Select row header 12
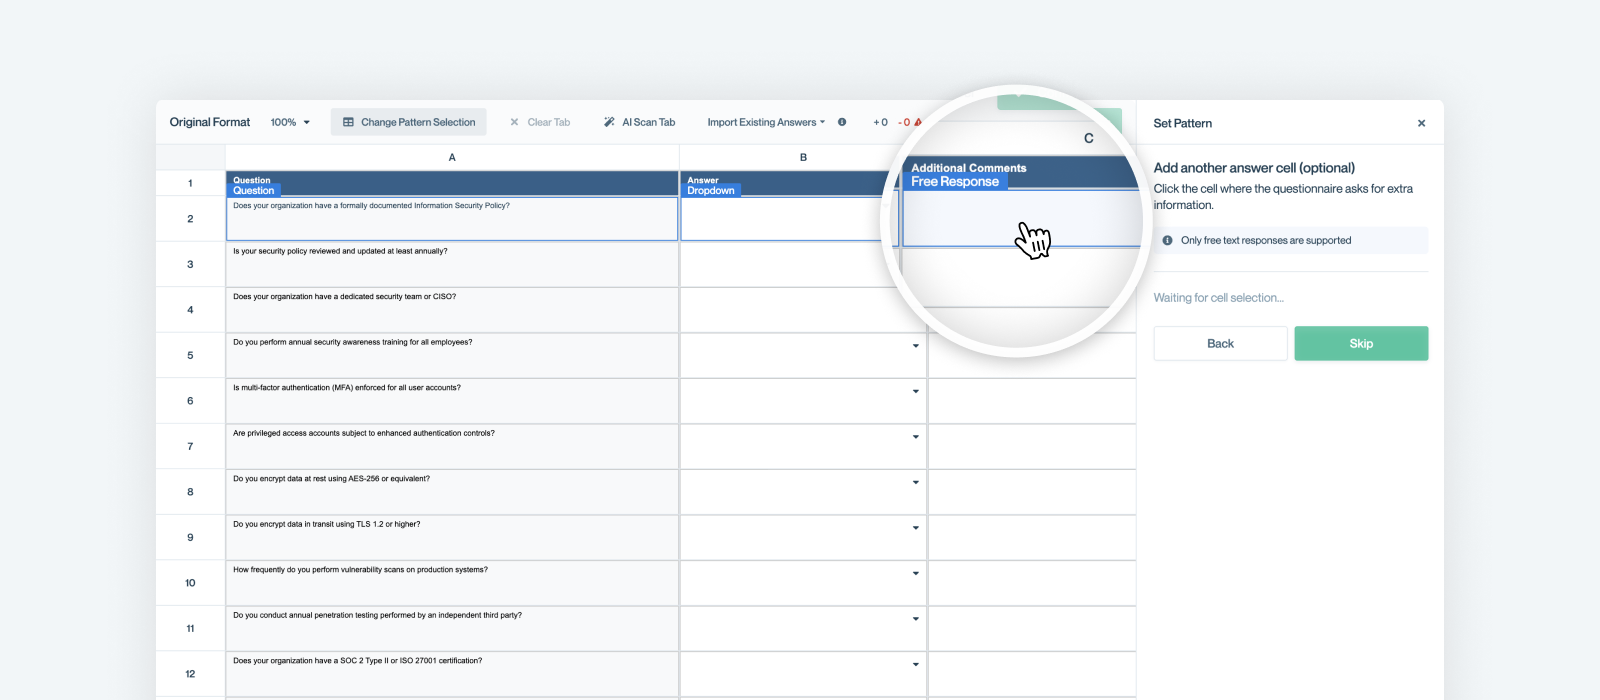Screen dimensions: 1600x700 point(190,674)
